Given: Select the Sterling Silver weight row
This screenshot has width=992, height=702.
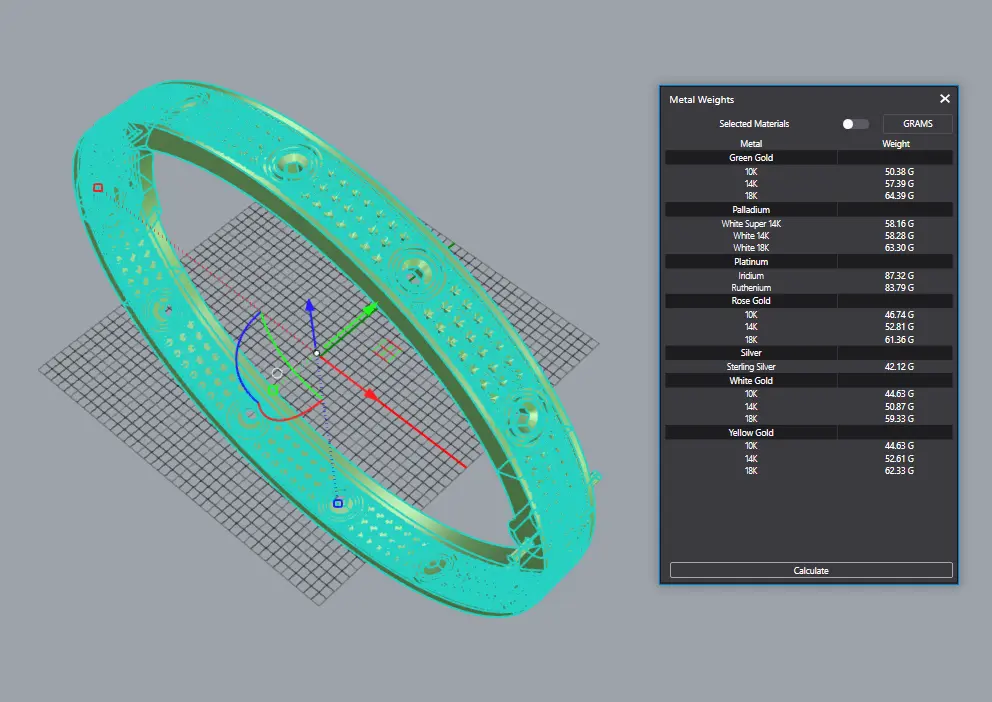Looking at the screenshot, I should (808, 367).
